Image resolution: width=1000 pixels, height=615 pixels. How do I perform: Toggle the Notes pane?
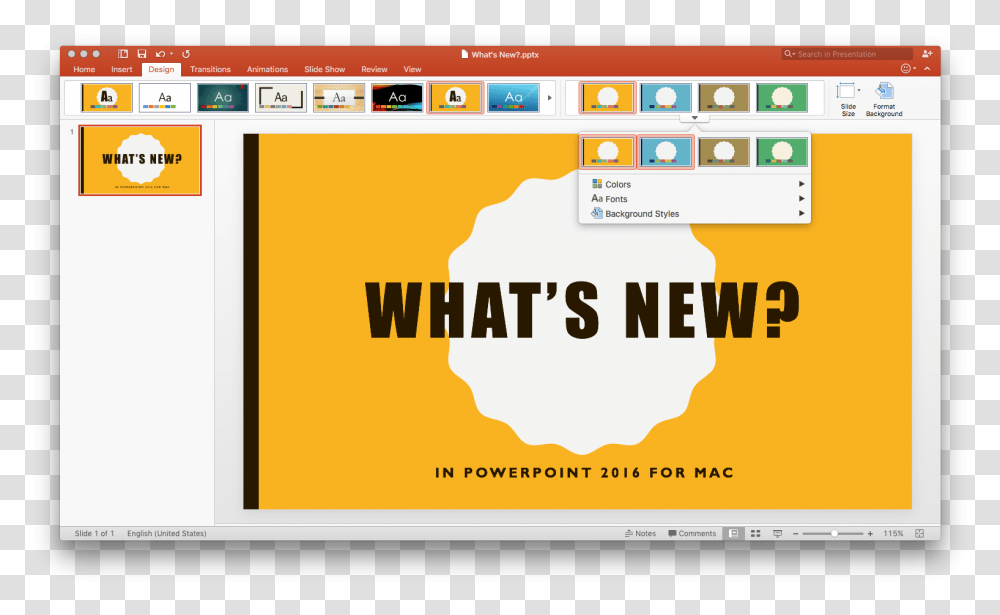(x=640, y=533)
